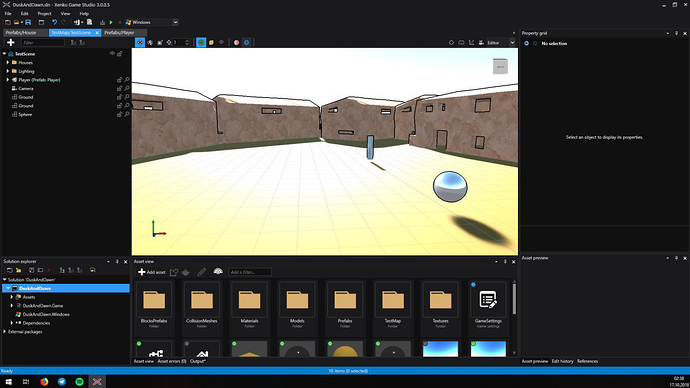Viewport: 690px width, 388px height.
Task: Switch to Asset errors (0) tab
Action: (x=172, y=361)
